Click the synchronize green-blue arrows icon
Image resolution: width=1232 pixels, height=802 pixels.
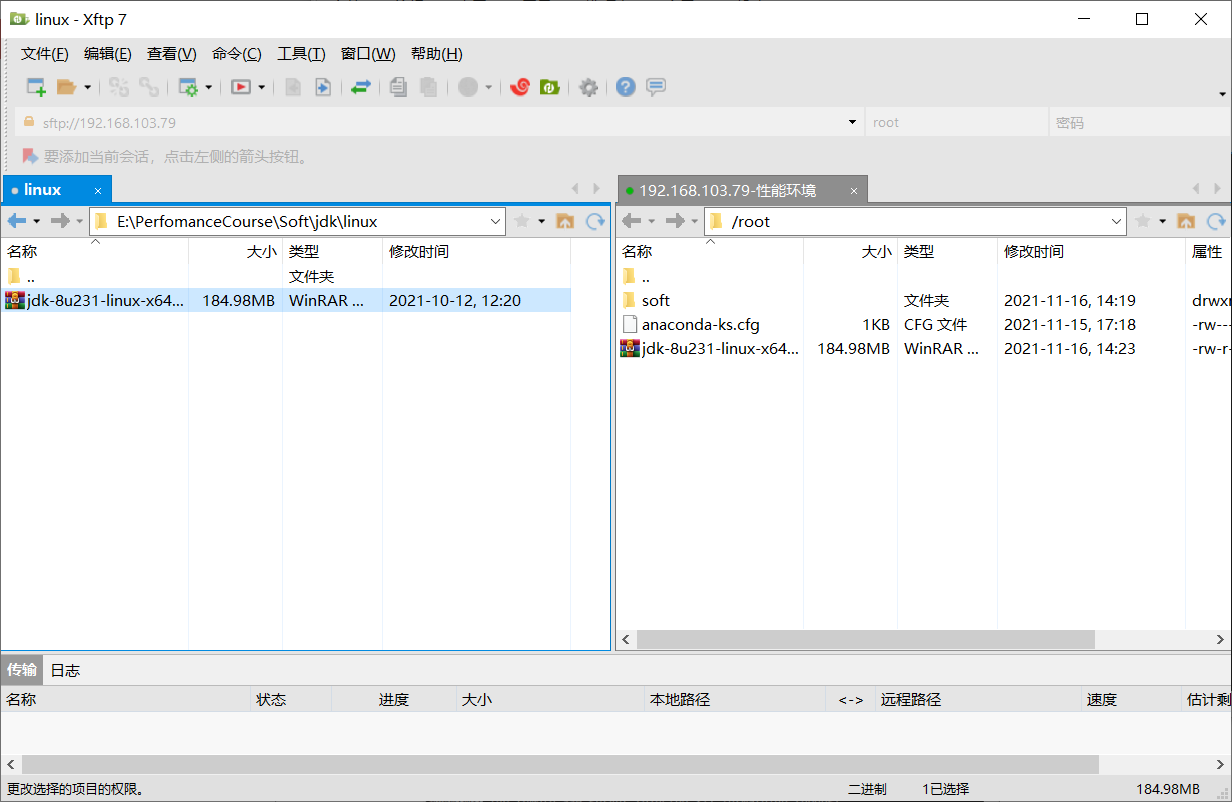(x=361, y=87)
